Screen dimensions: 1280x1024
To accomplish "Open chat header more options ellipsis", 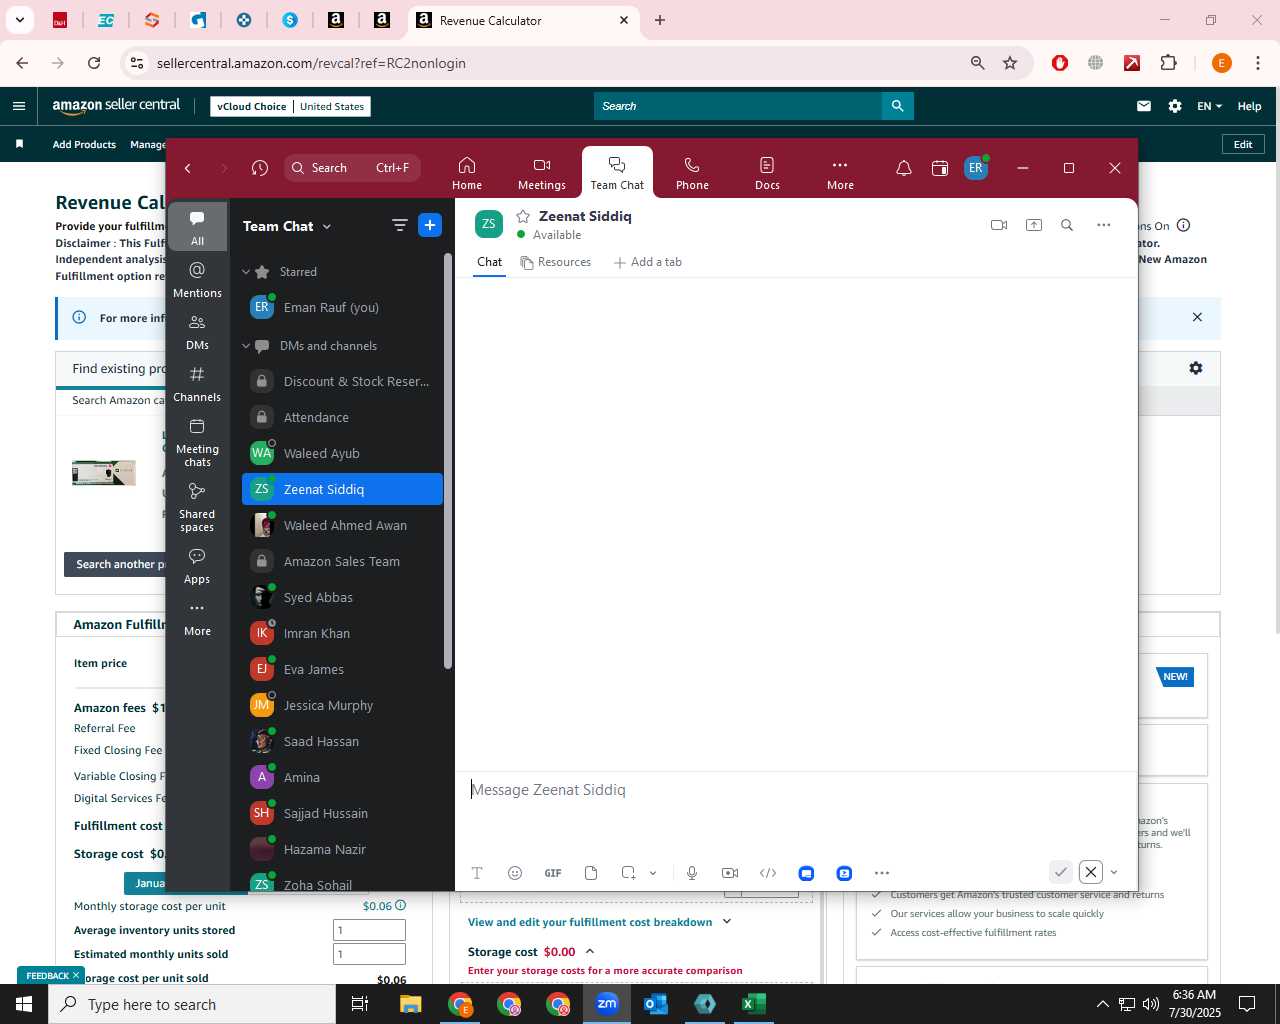I will coord(1103,225).
